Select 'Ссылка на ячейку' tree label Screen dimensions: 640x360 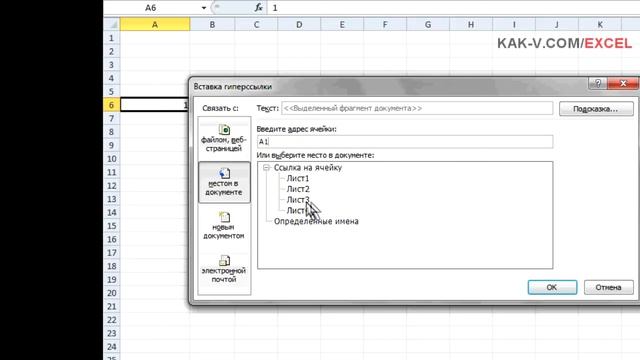tap(308, 168)
